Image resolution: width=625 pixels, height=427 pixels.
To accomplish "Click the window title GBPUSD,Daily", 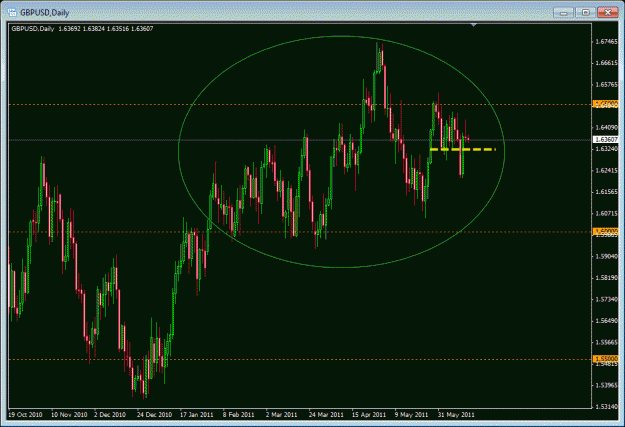I will coord(45,13).
